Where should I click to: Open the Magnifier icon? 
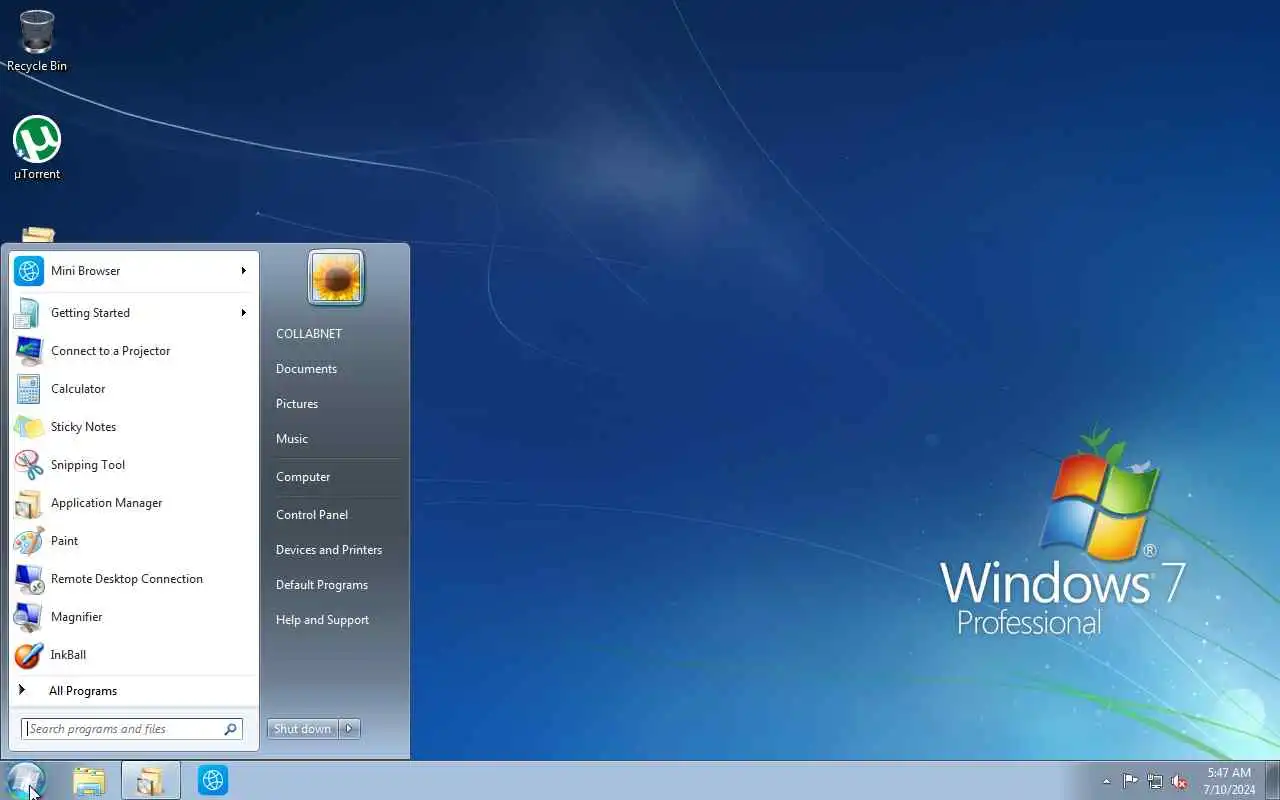point(28,617)
